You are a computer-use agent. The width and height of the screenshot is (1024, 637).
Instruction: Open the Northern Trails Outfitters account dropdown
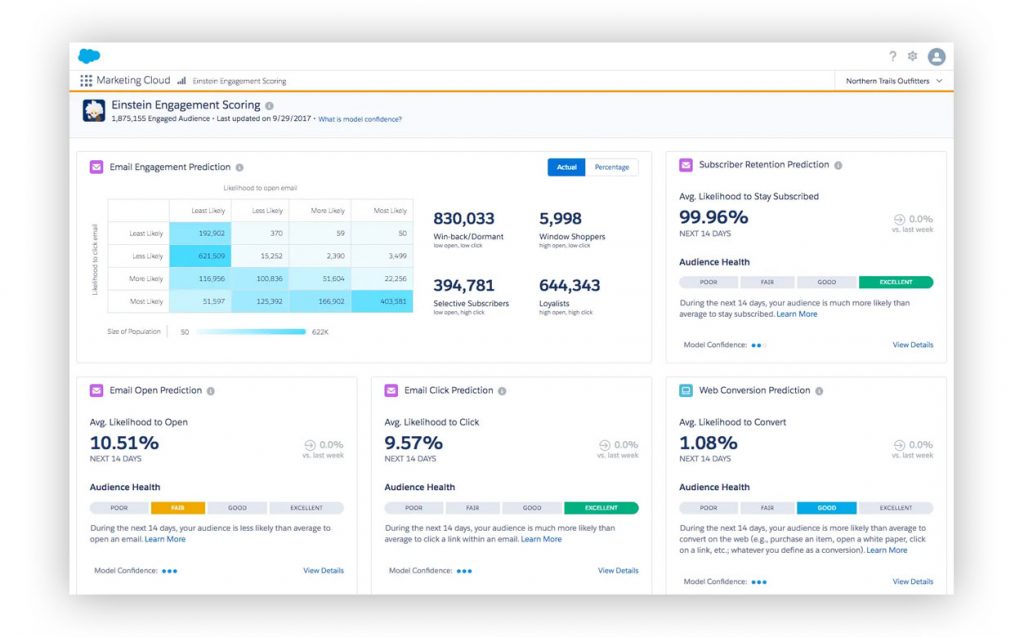coord(894,81)
